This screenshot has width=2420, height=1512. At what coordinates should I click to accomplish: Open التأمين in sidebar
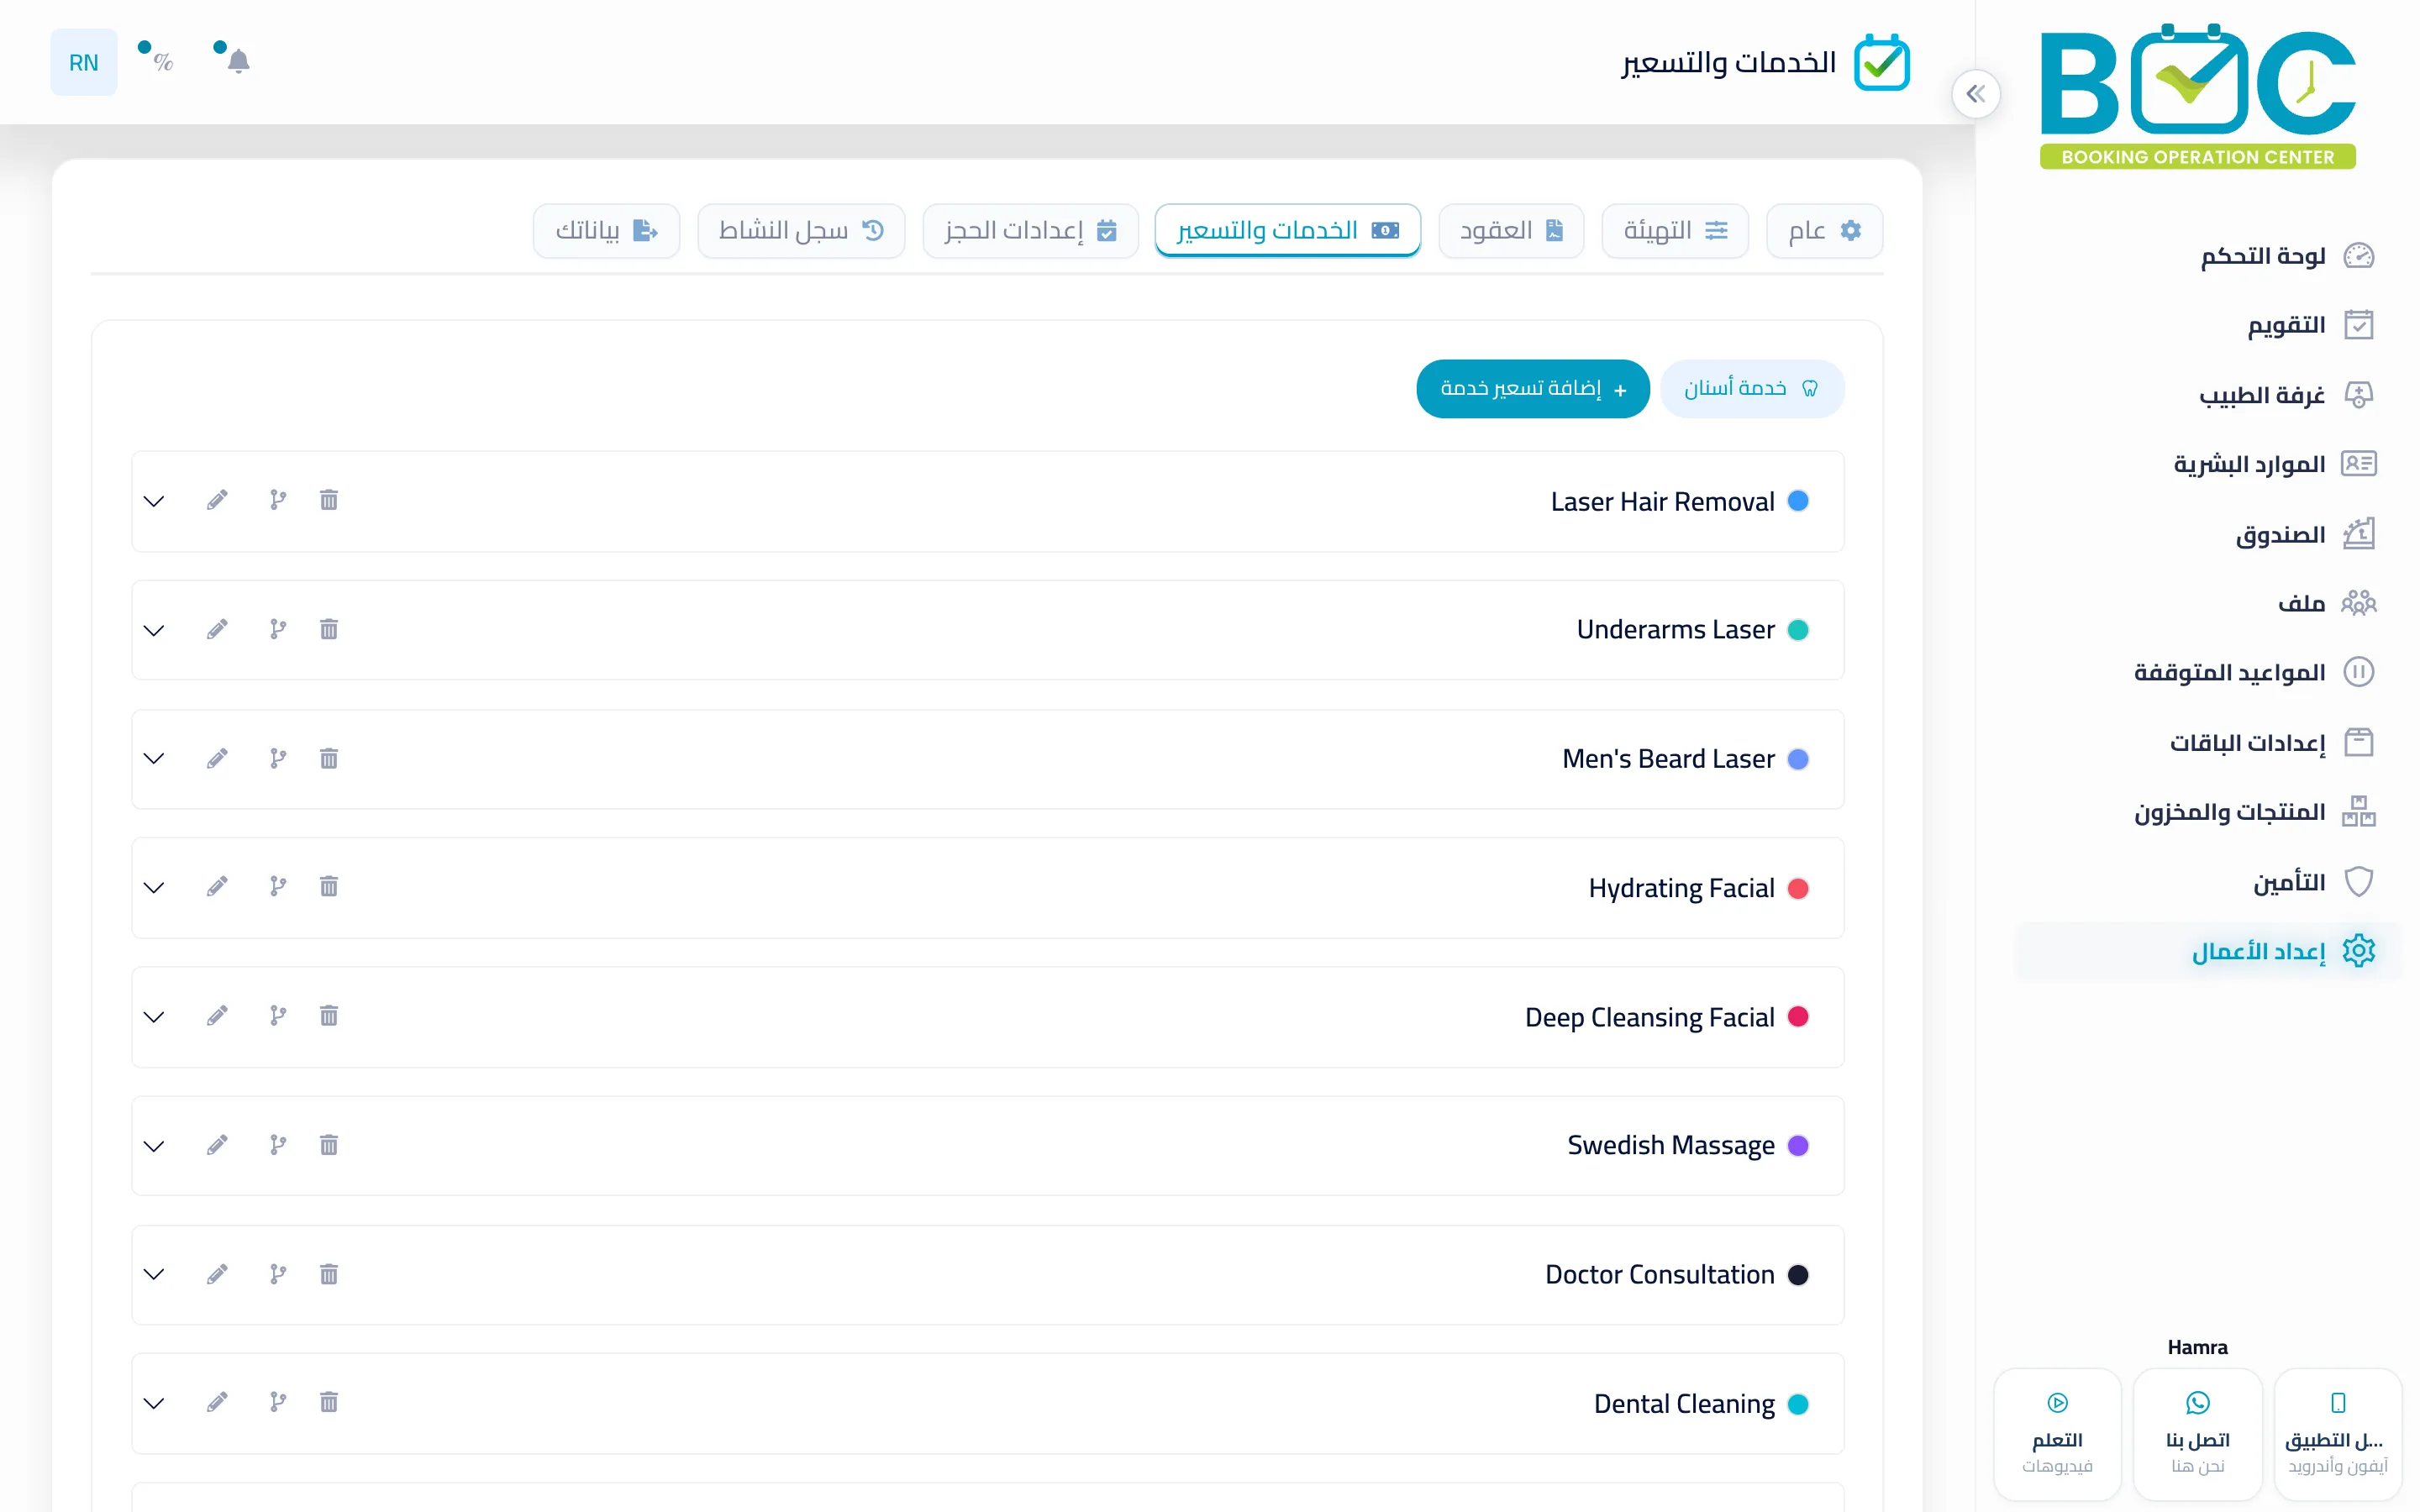(x=2313, y=882)
